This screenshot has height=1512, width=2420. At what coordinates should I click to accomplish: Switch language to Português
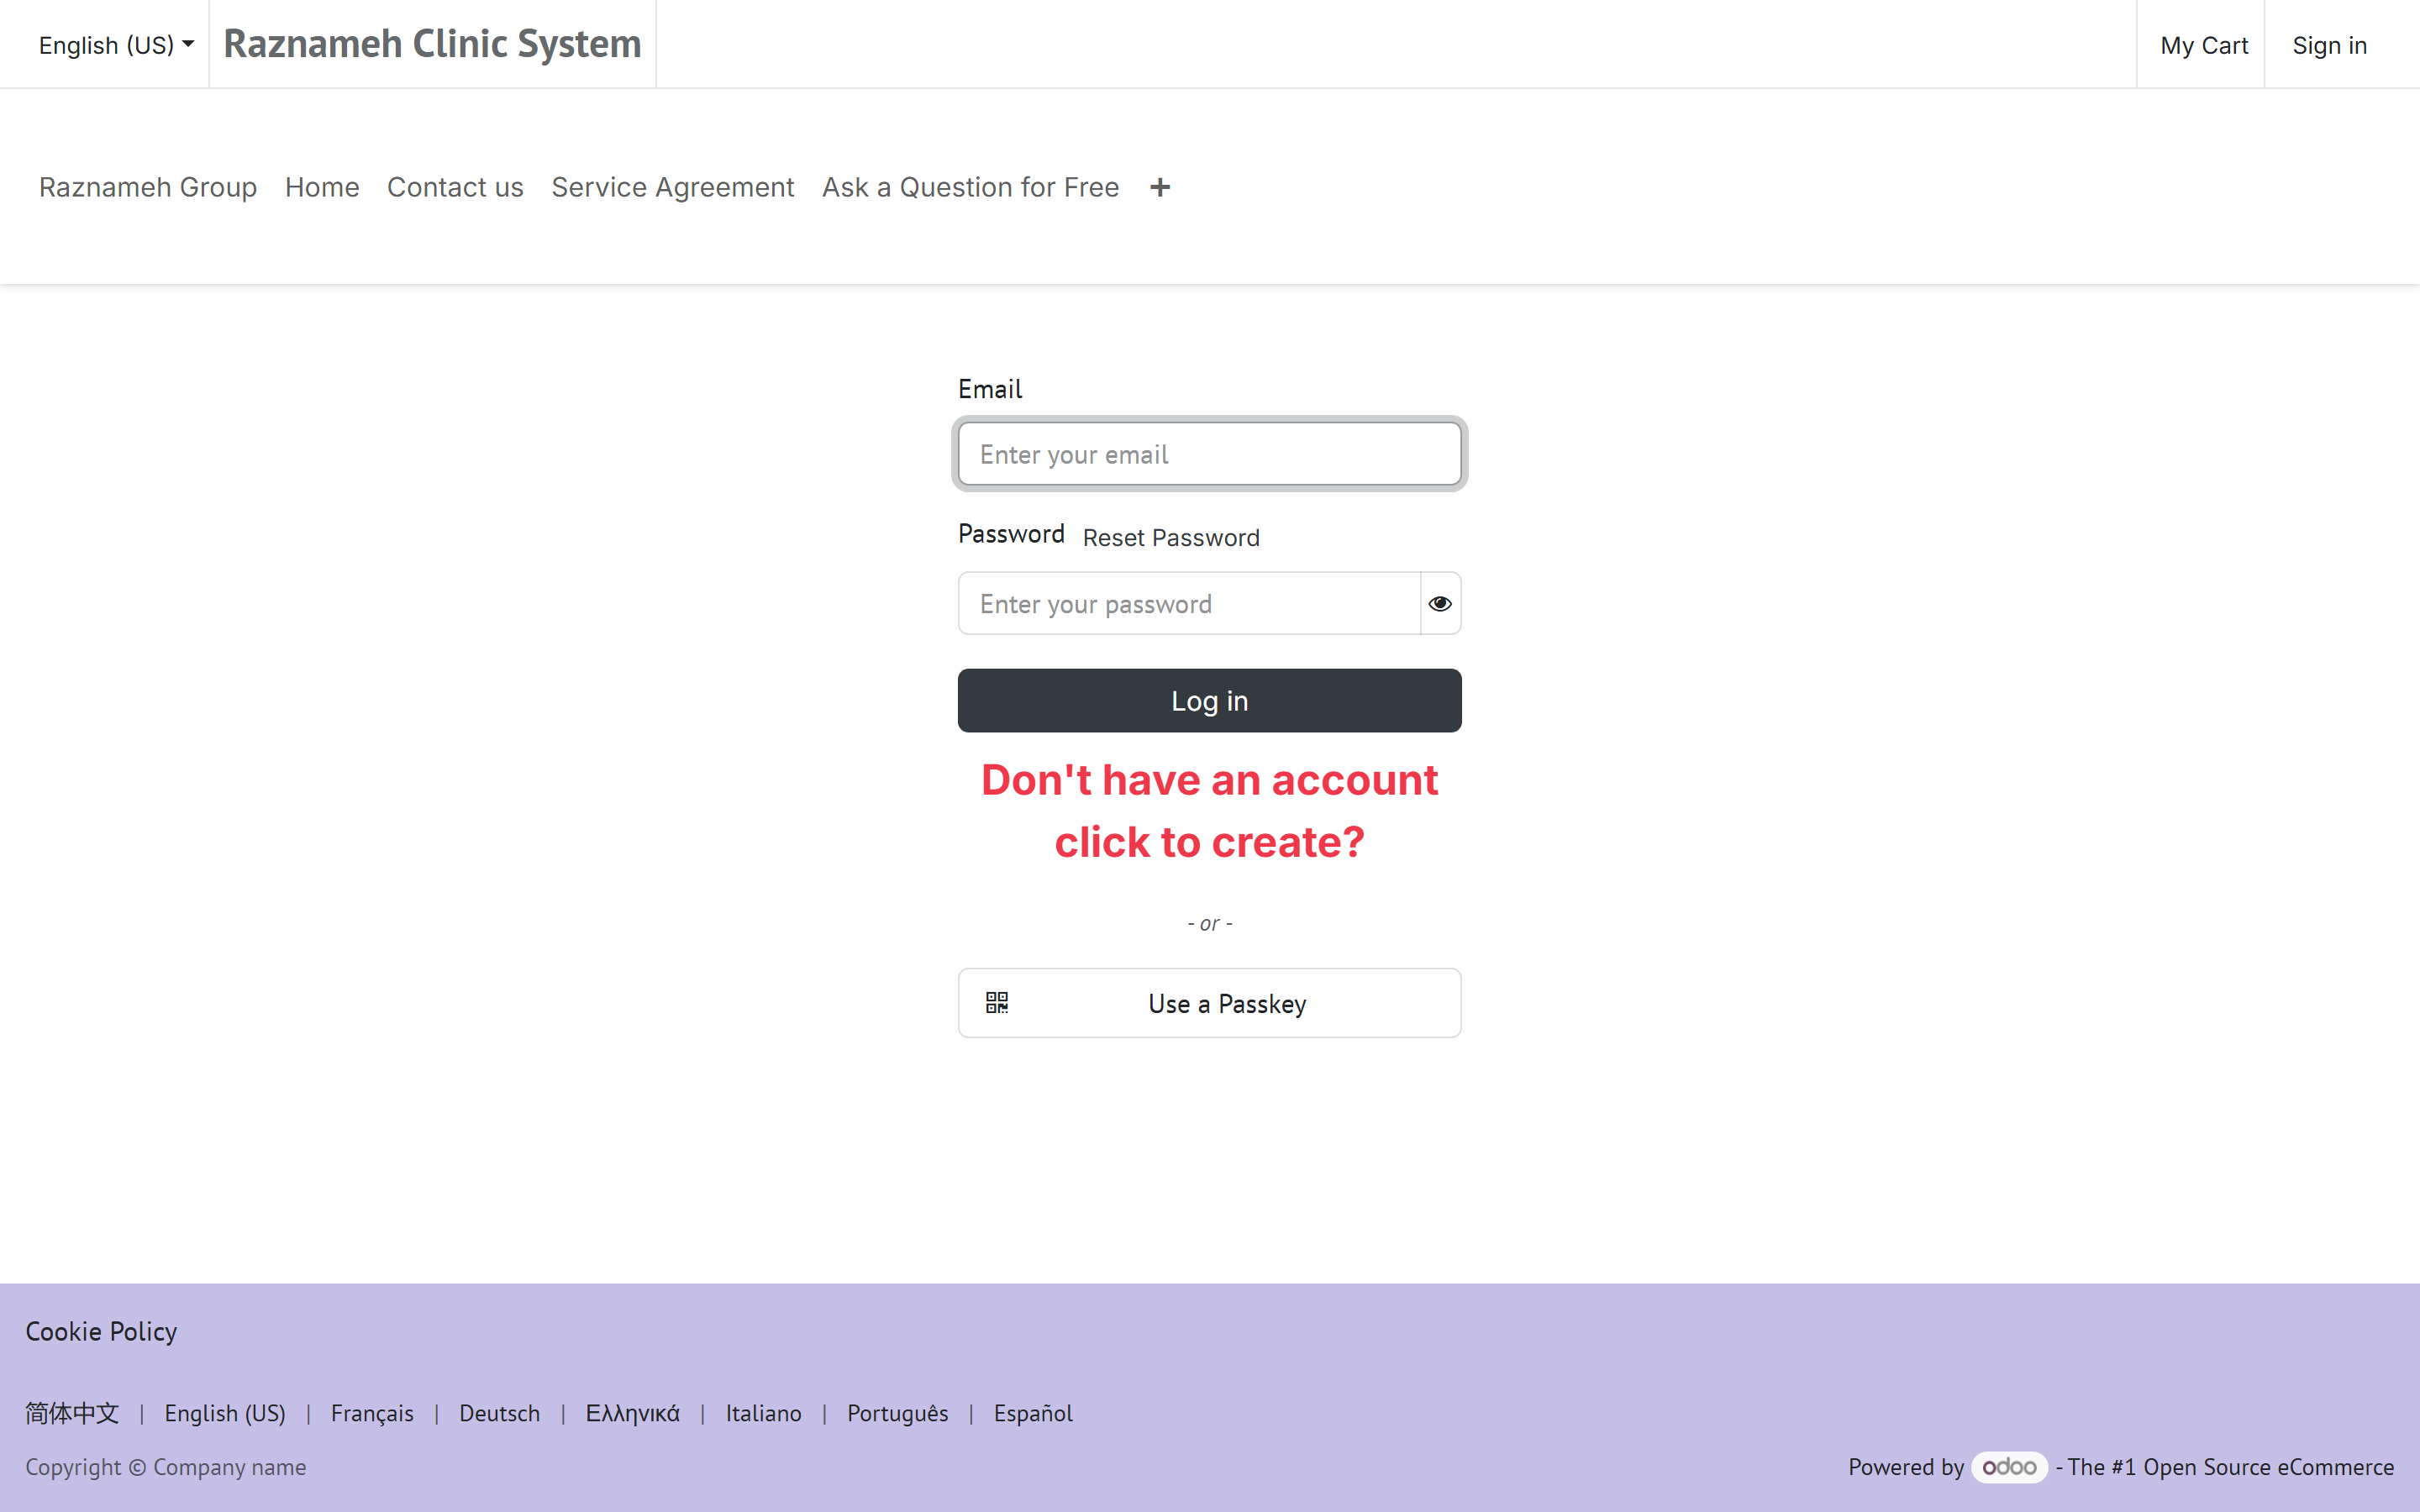pyautogui.click(x=897, y=1413)
